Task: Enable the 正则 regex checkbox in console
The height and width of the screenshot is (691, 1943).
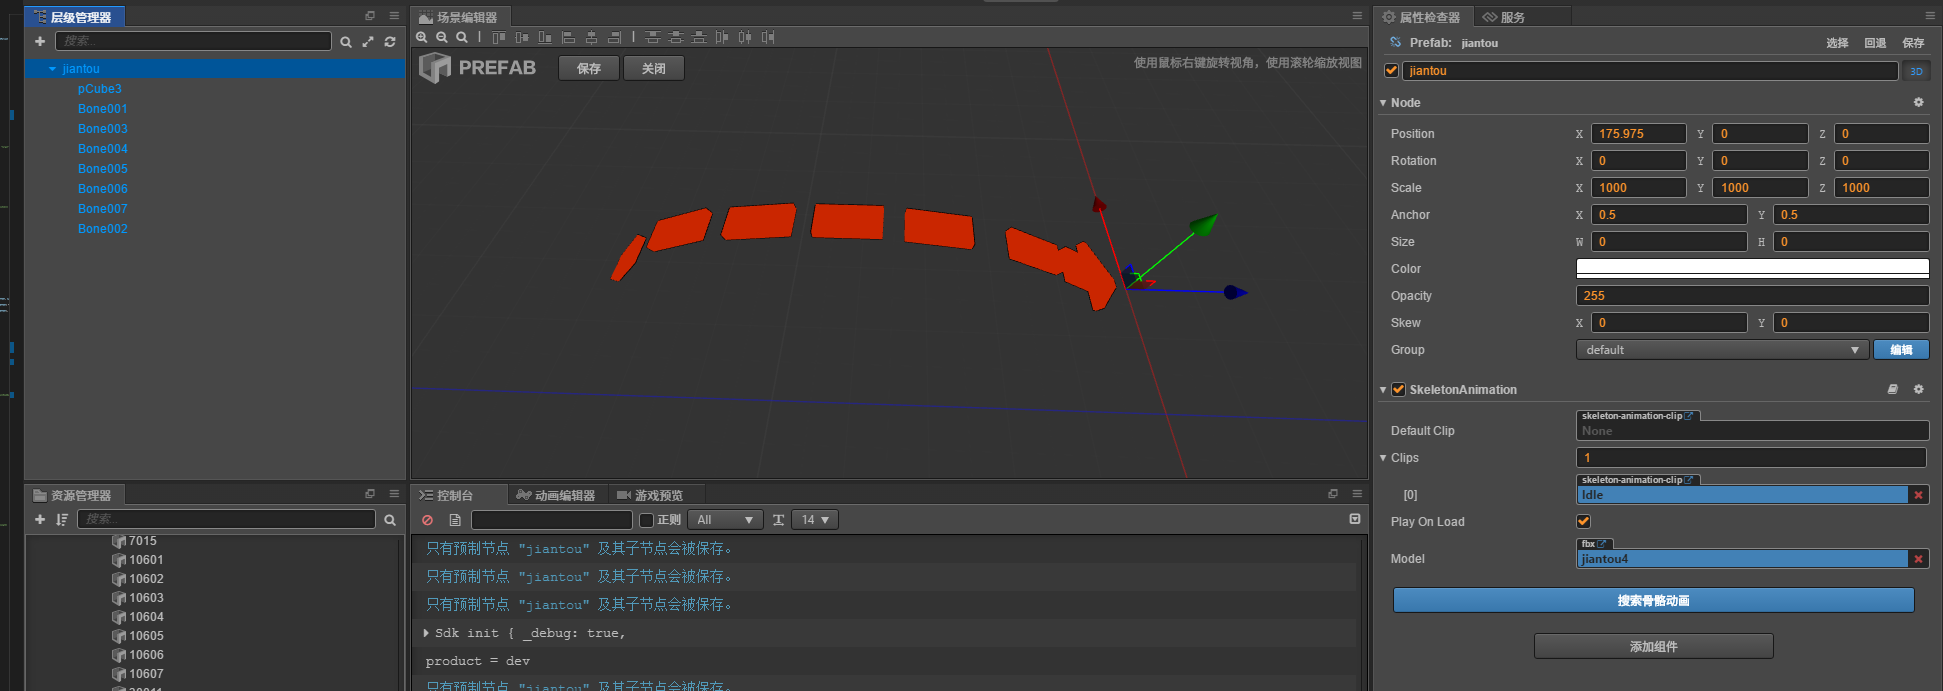Action: click(x=646, y=520)
